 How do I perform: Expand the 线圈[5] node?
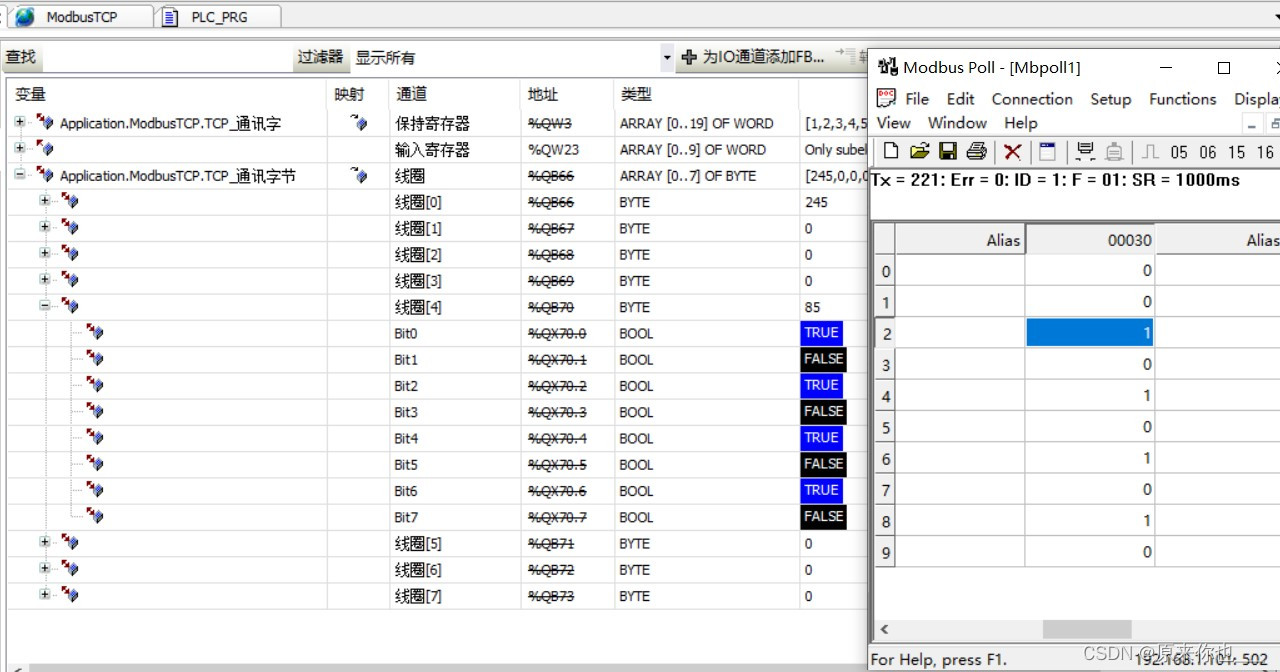[45, 542]
